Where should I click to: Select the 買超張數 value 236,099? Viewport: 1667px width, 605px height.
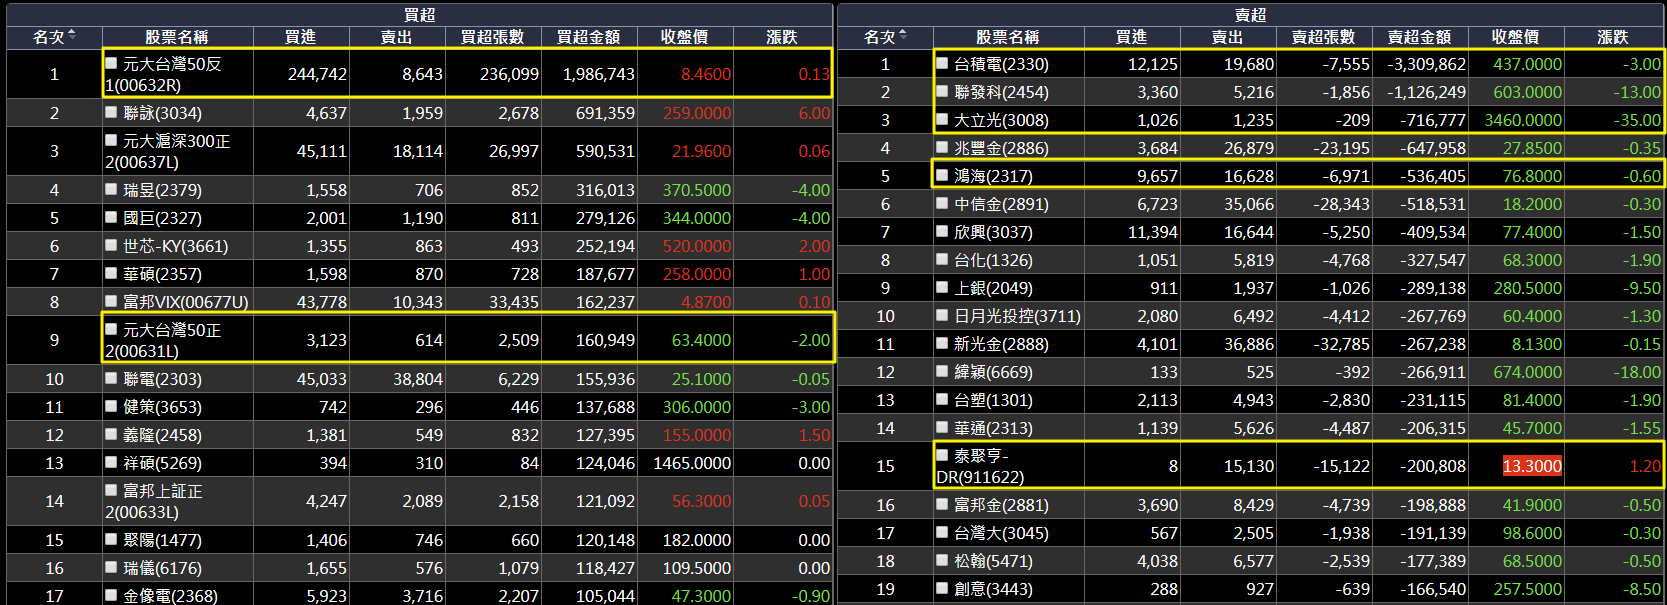pyautogui.click(x=509, y=74)
